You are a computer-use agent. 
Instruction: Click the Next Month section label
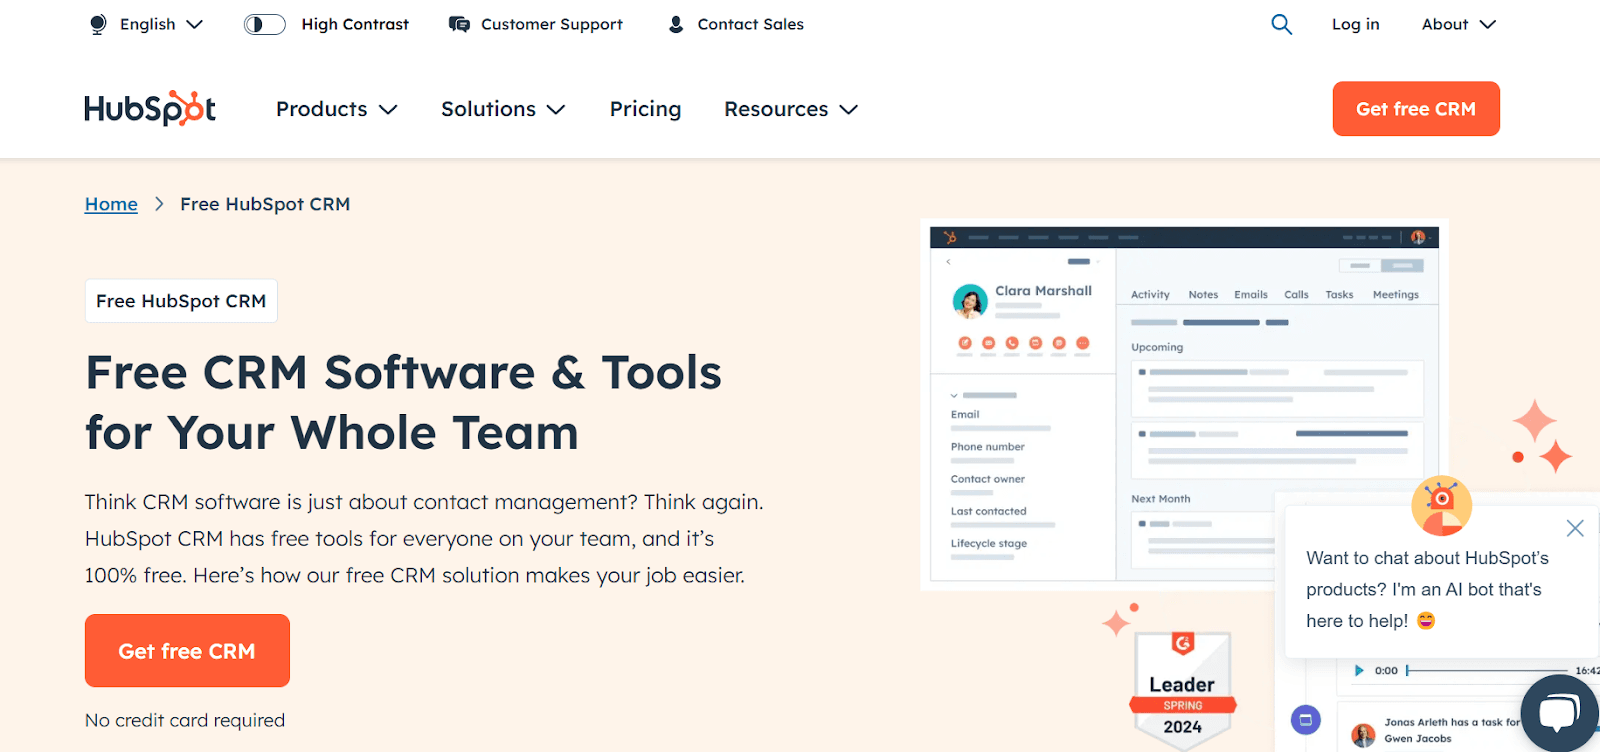point(1161,499)
